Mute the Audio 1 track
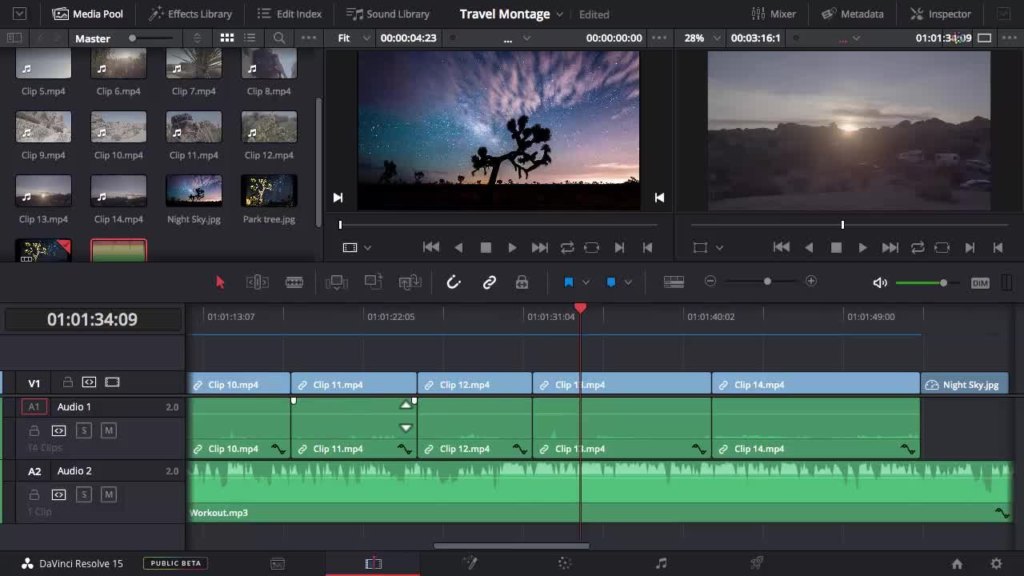1024x576 pixels. (x=108, y=430)
